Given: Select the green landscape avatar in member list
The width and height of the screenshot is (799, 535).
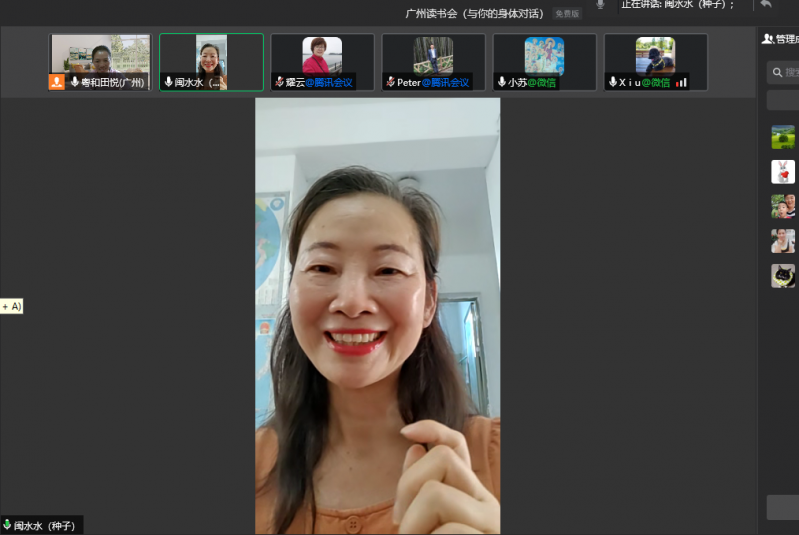Looking at the screenshot, I should pyautogui.click(x=783, y=137).
